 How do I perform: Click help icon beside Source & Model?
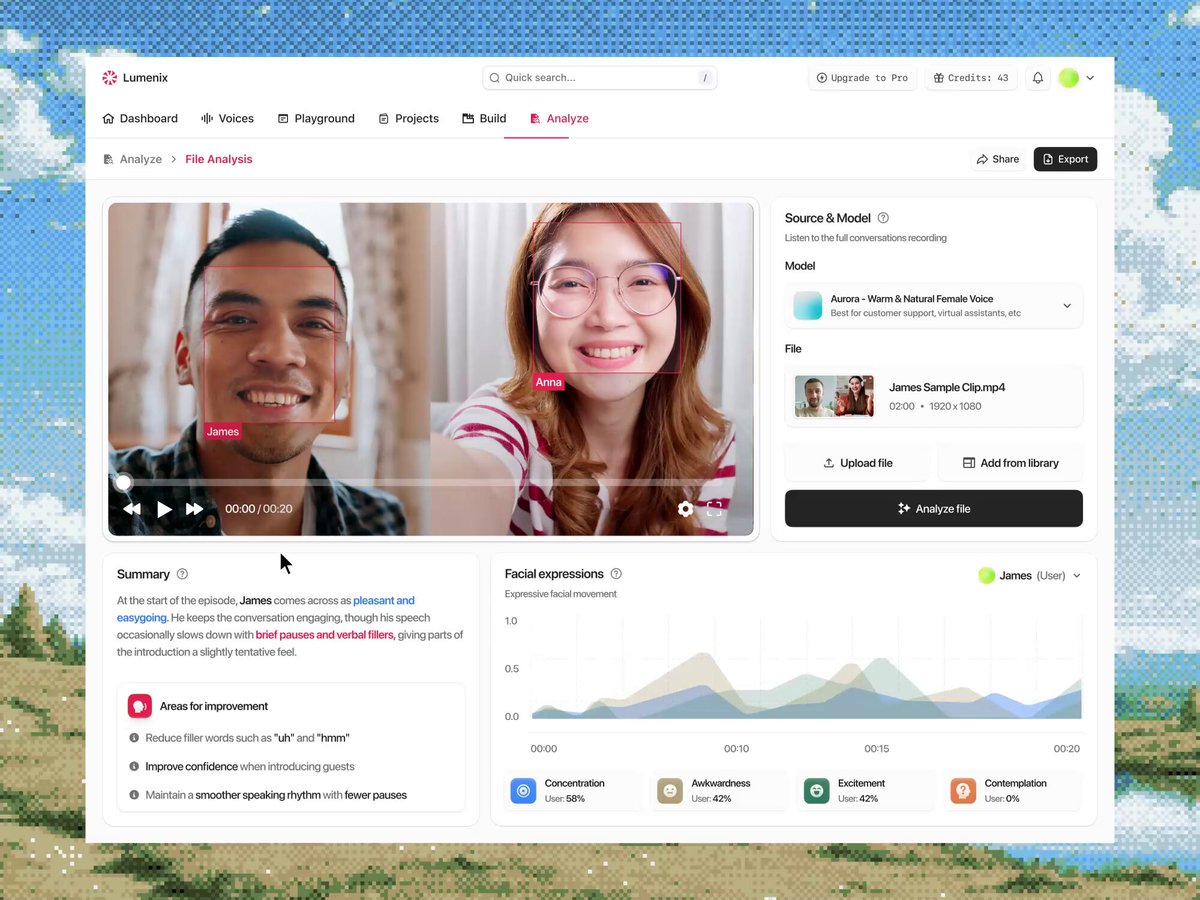[x=883, y=218]
